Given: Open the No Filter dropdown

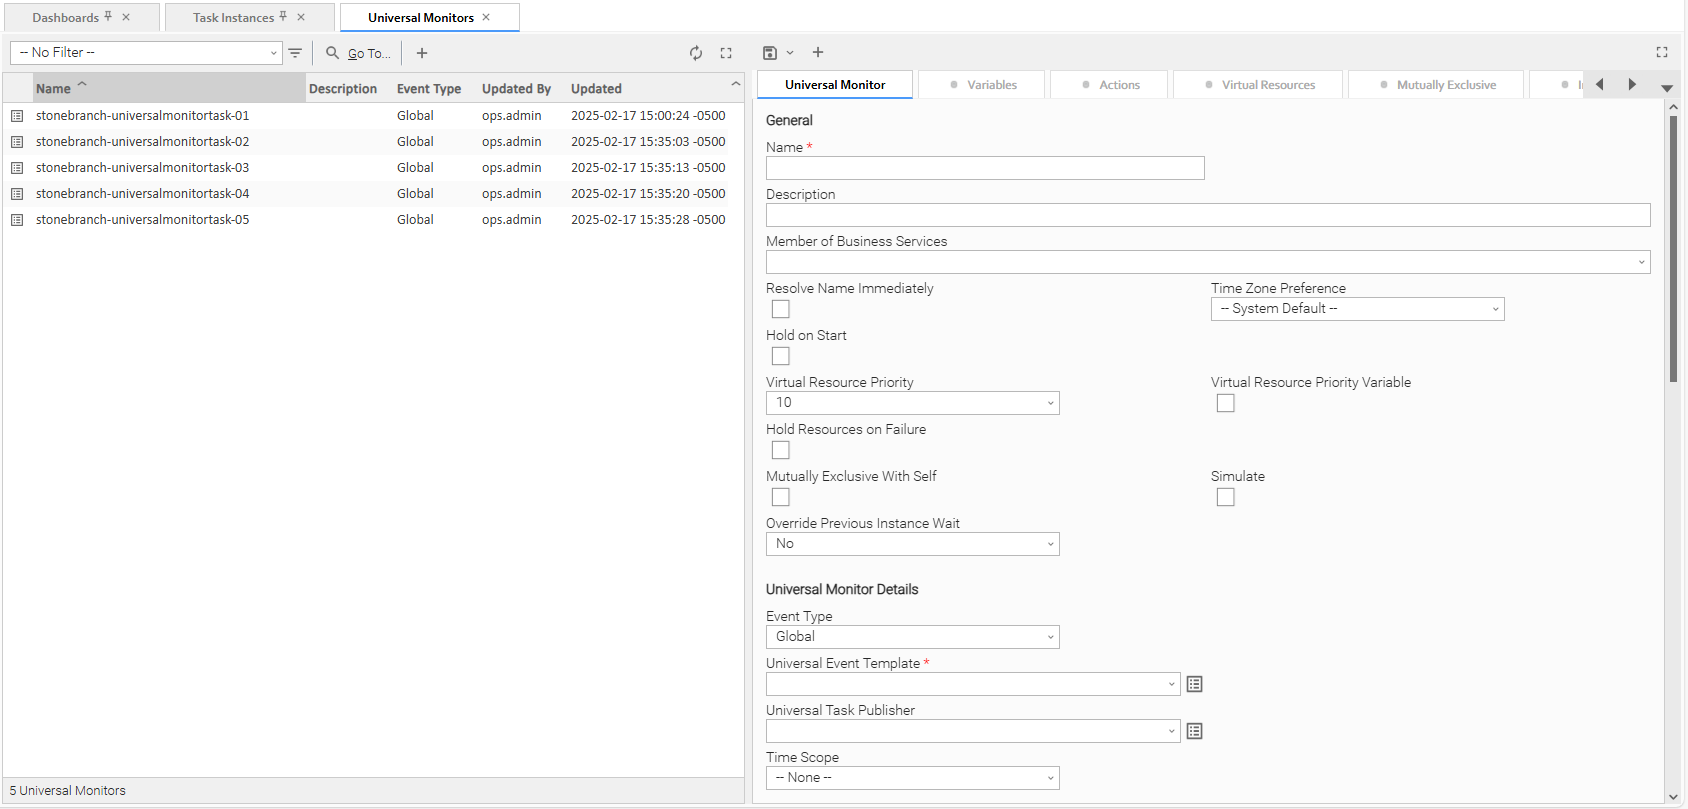Looking at the screenshot, I should [x=146, y=53].
